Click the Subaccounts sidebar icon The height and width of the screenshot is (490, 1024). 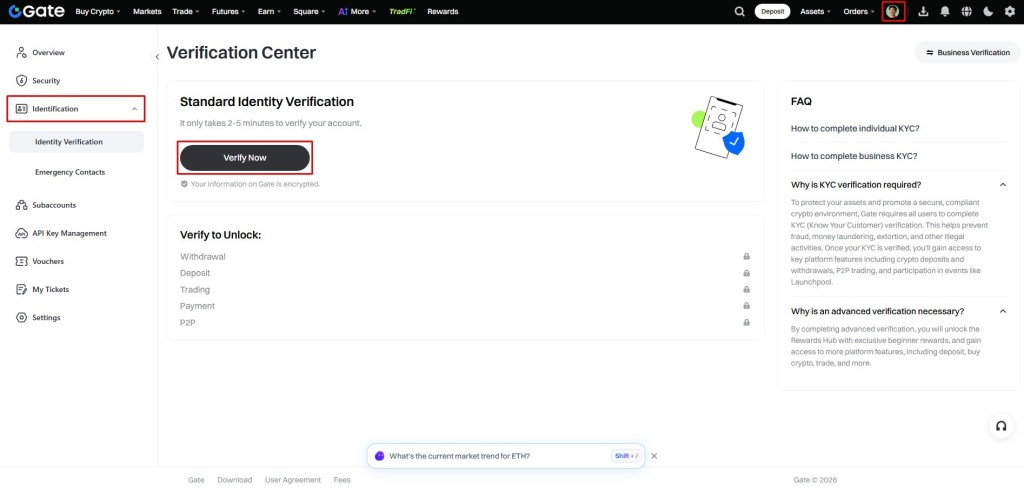click(x=21, y=205)
